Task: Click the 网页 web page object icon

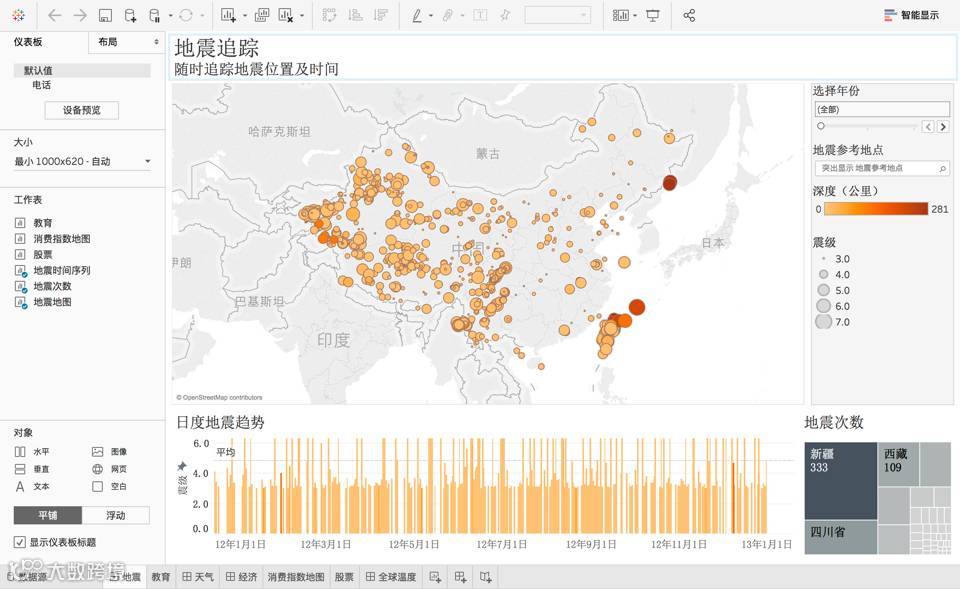Action: click(x=97, y=469)
